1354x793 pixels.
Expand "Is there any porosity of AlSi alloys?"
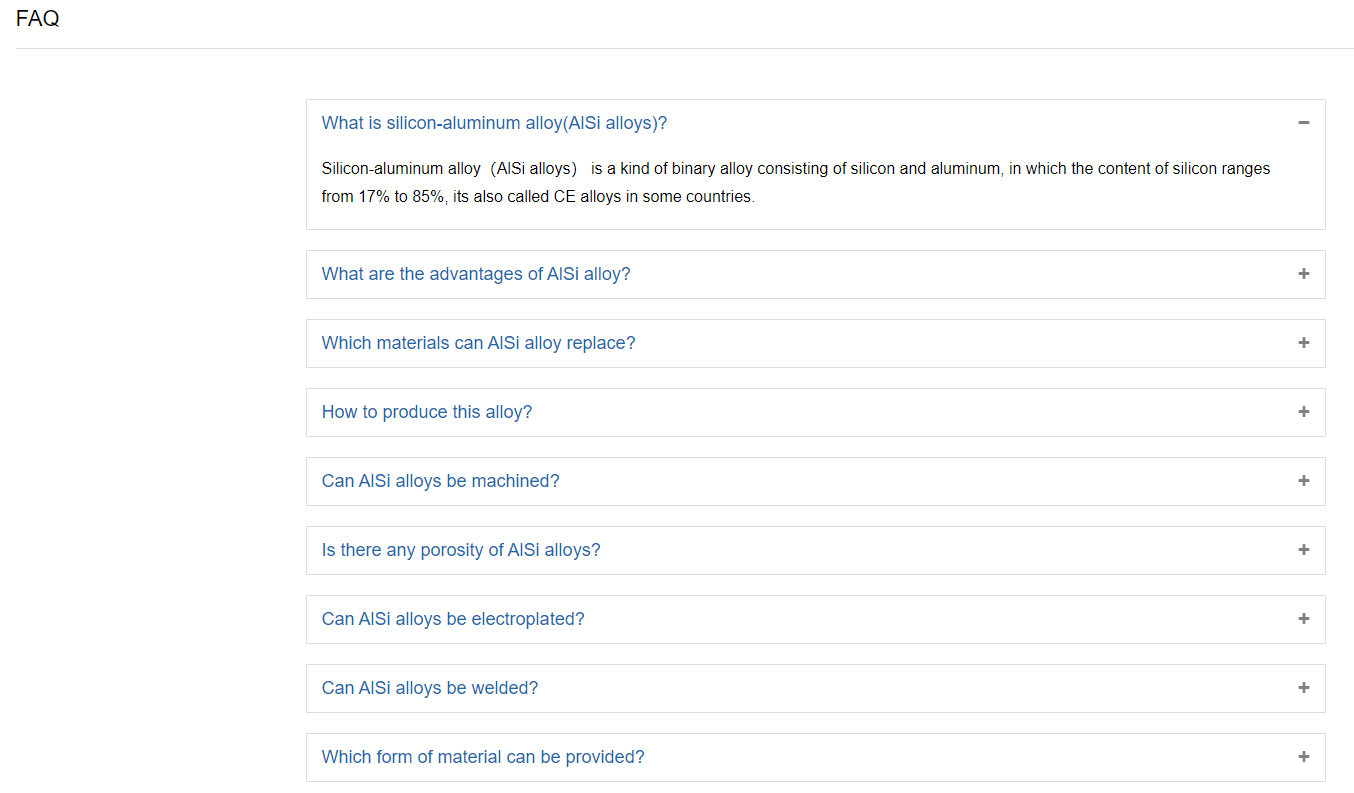(461, 550)
